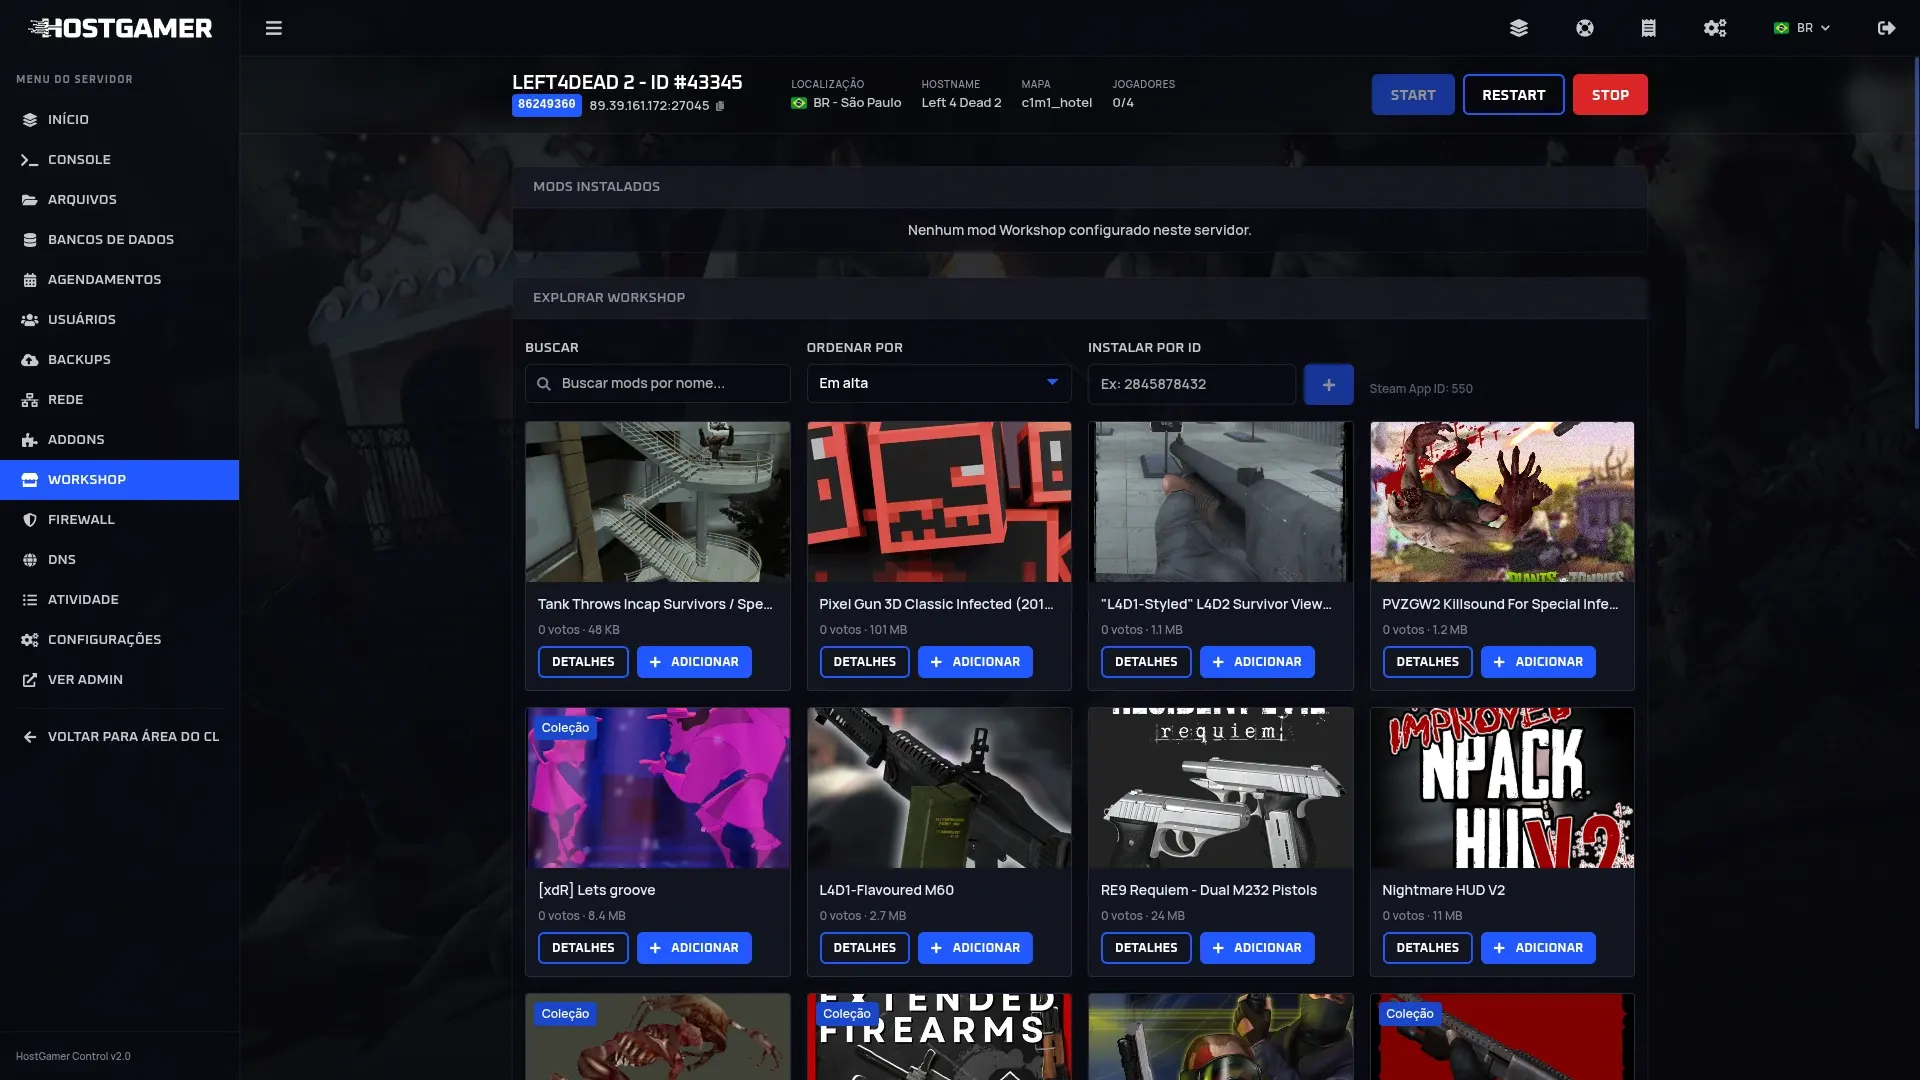Select Workshop in sidebar

pyautogui.click(x=120, y=480)
